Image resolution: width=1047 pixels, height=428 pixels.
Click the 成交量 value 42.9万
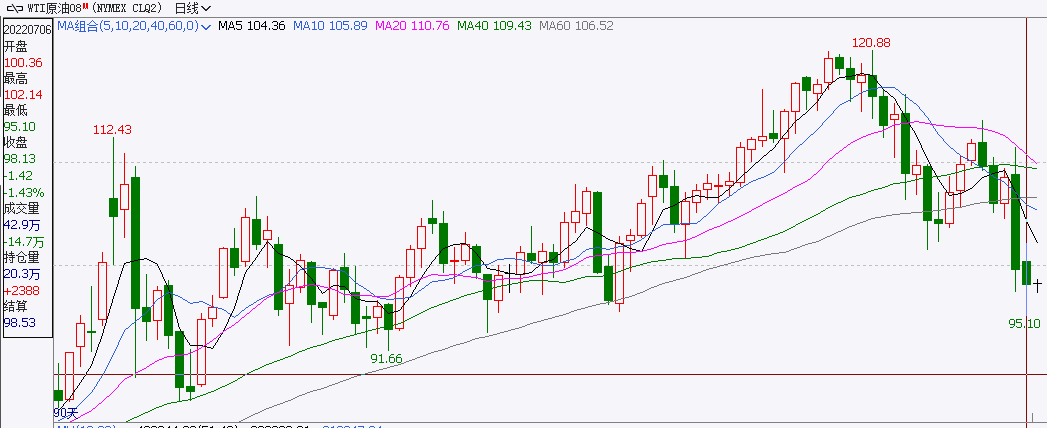(22, 225)
